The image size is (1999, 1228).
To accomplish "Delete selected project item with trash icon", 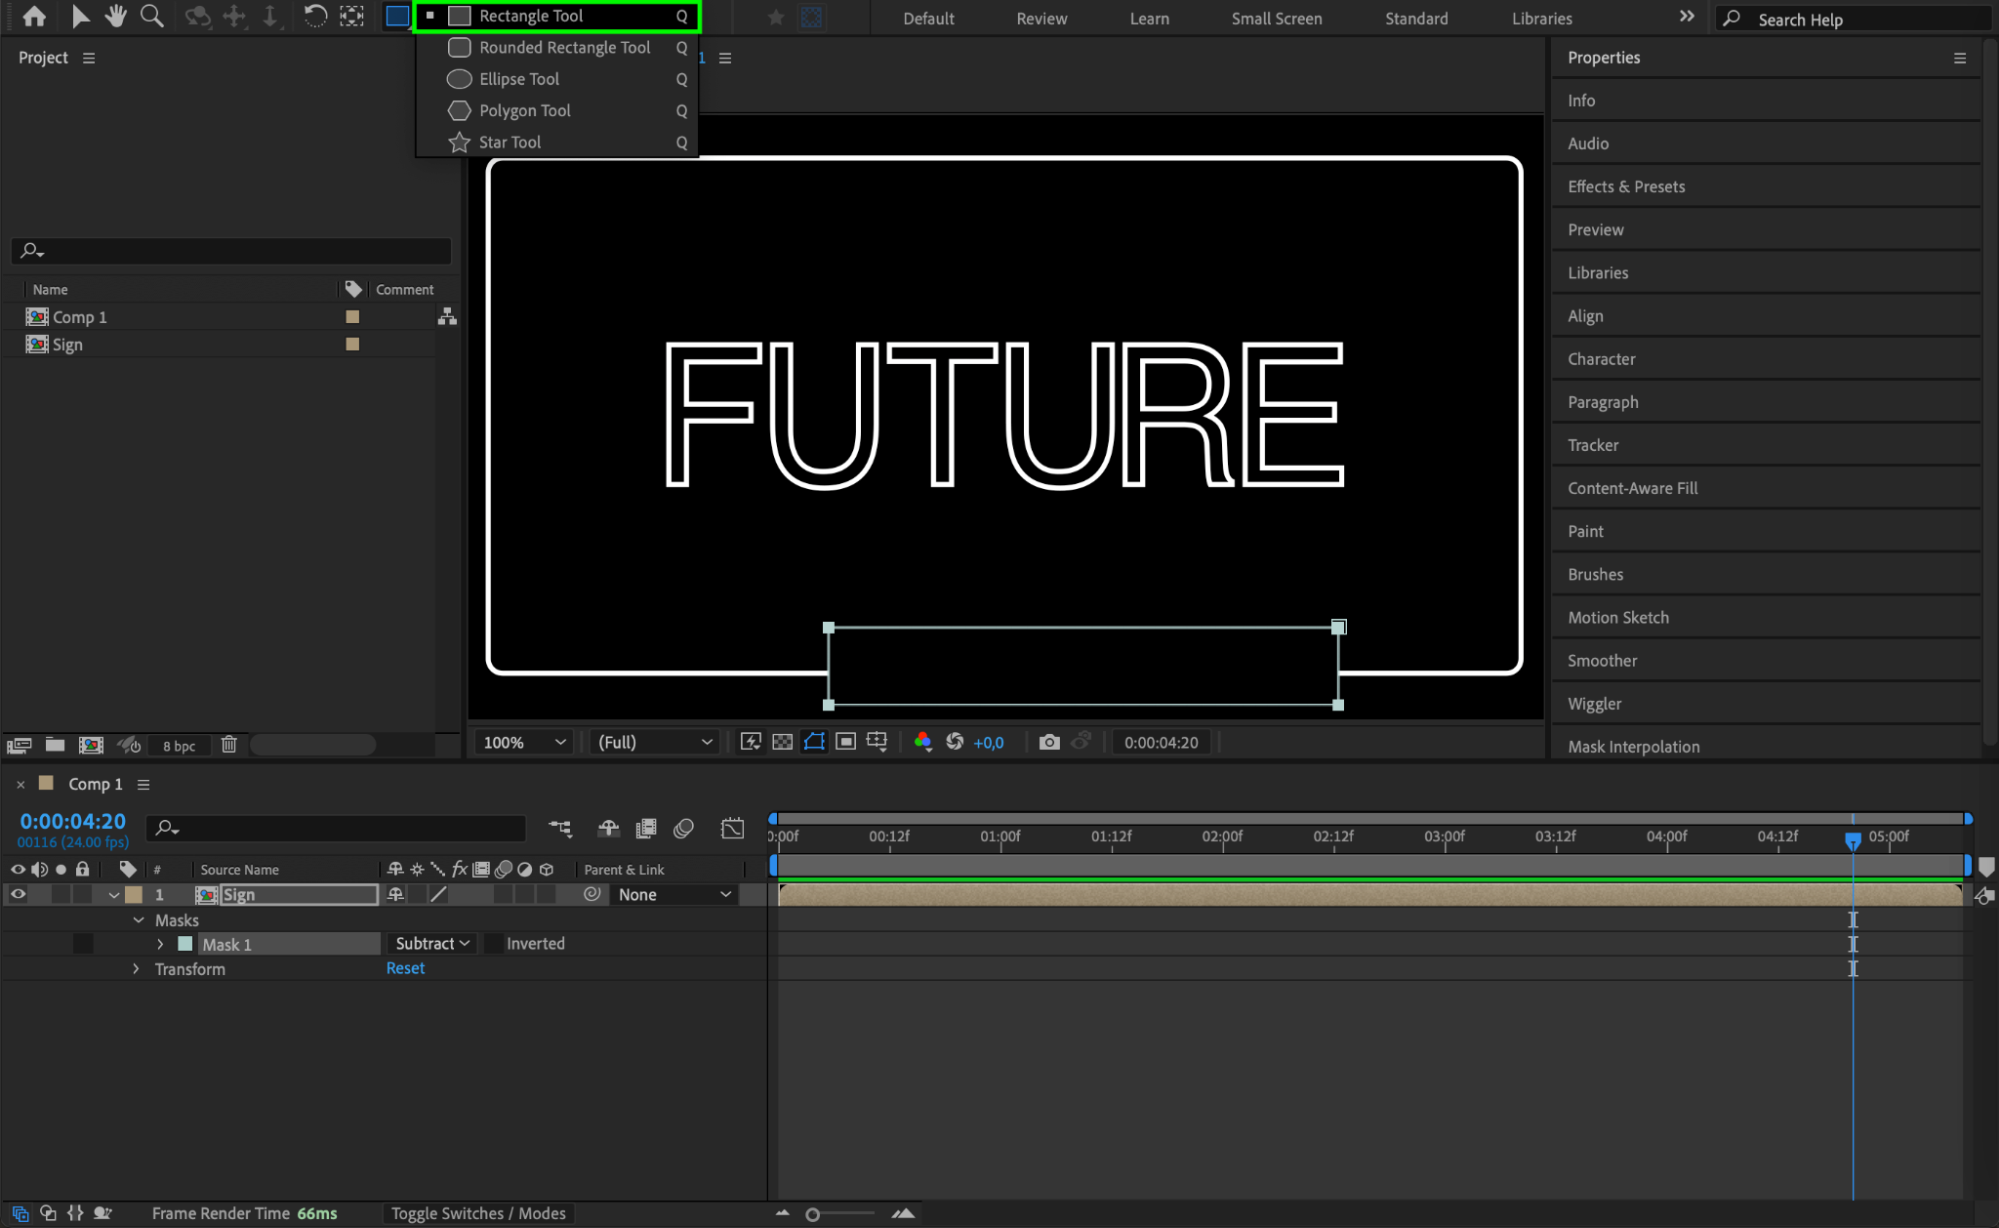I will tap(229, 744).
